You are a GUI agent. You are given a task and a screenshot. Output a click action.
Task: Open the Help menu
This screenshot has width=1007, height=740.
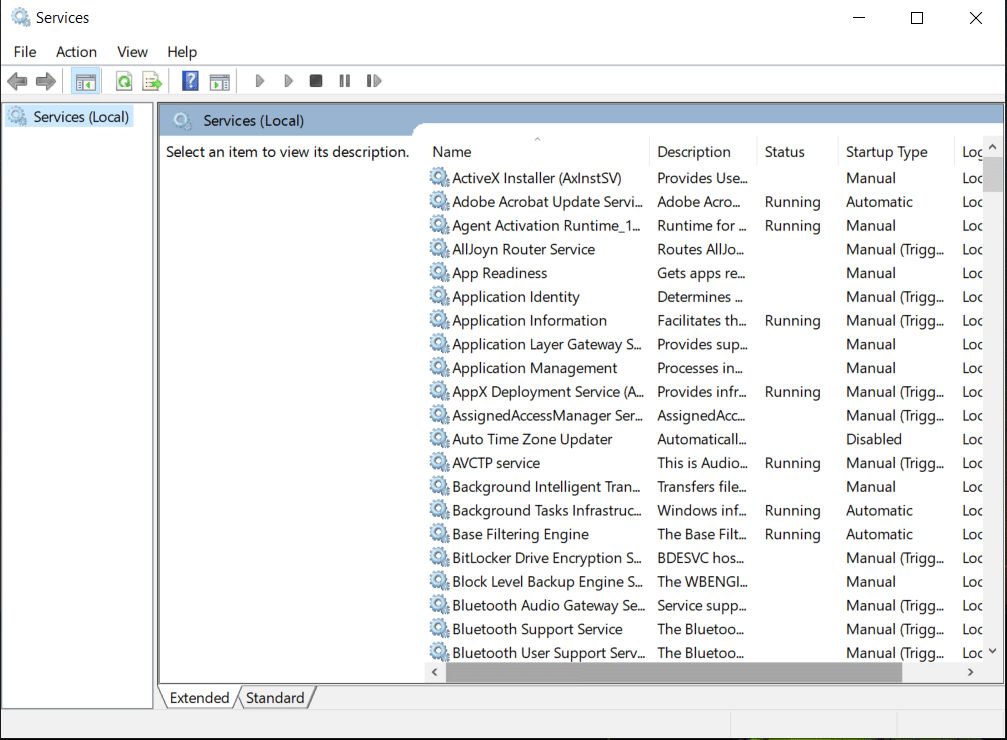pyautogui.click(x=182, y=52)
